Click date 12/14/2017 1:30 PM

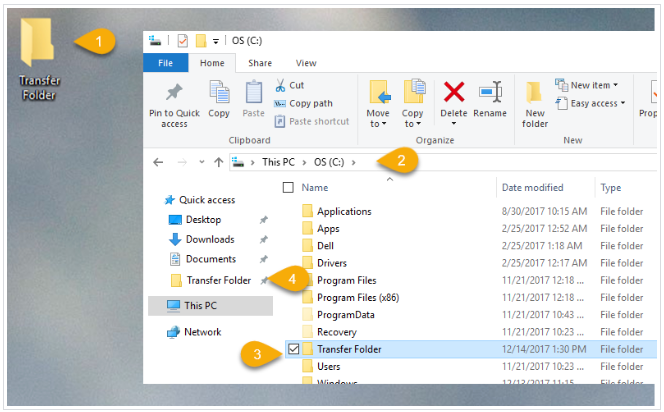pyautogui.click(x=544, y=349)
